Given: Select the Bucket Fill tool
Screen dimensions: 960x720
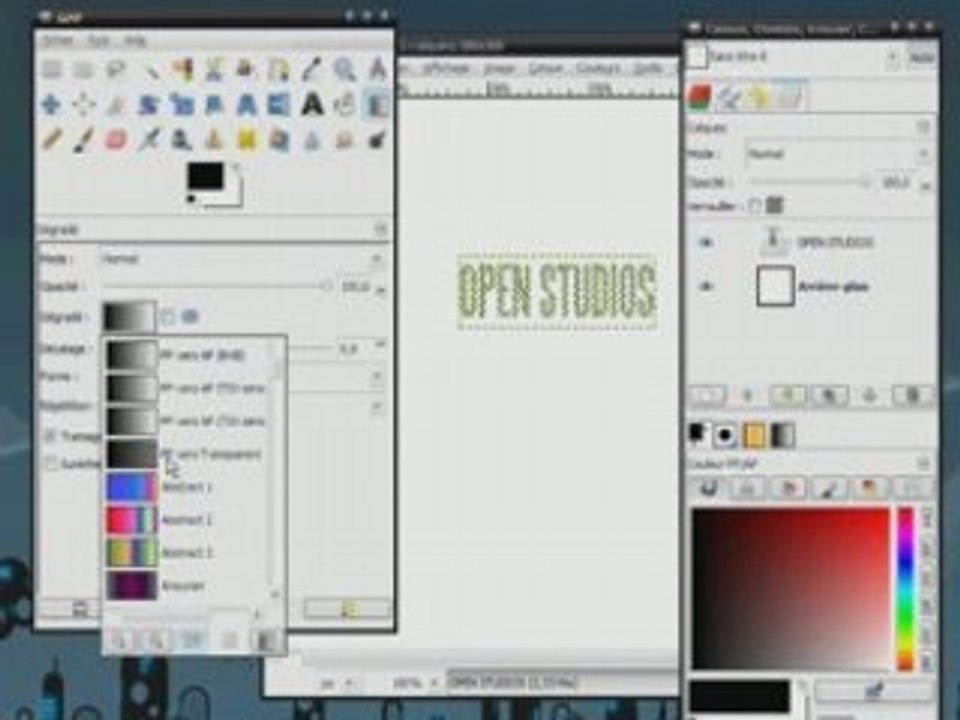Looking at the screenshot, I should pyautogui.click(x=345, y=105).
